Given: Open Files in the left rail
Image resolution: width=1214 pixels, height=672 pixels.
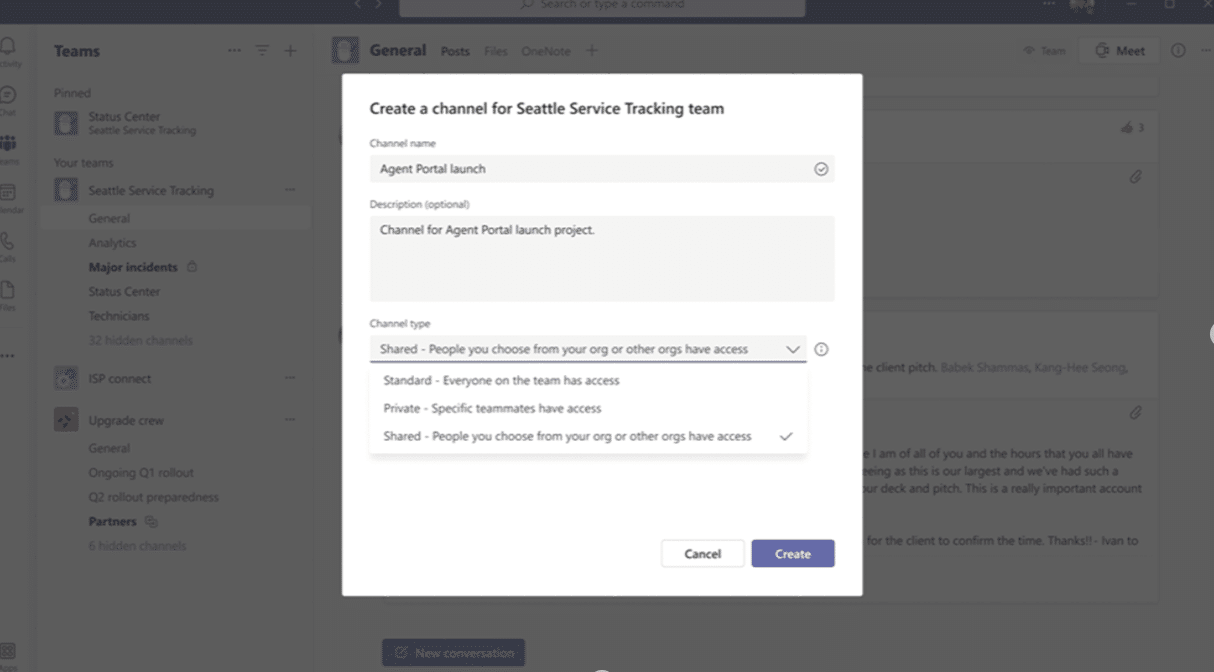Looking at the screenshot, I should [8, 294].
